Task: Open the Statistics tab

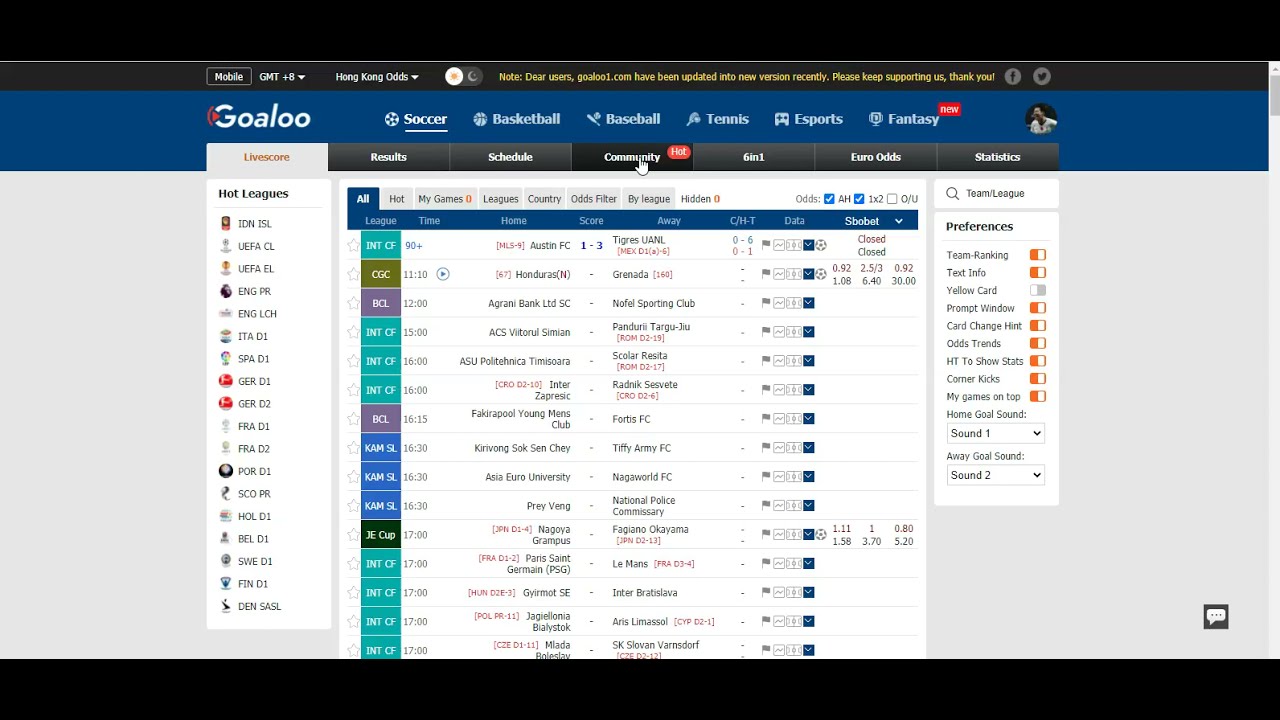Action: coord(998,157)
